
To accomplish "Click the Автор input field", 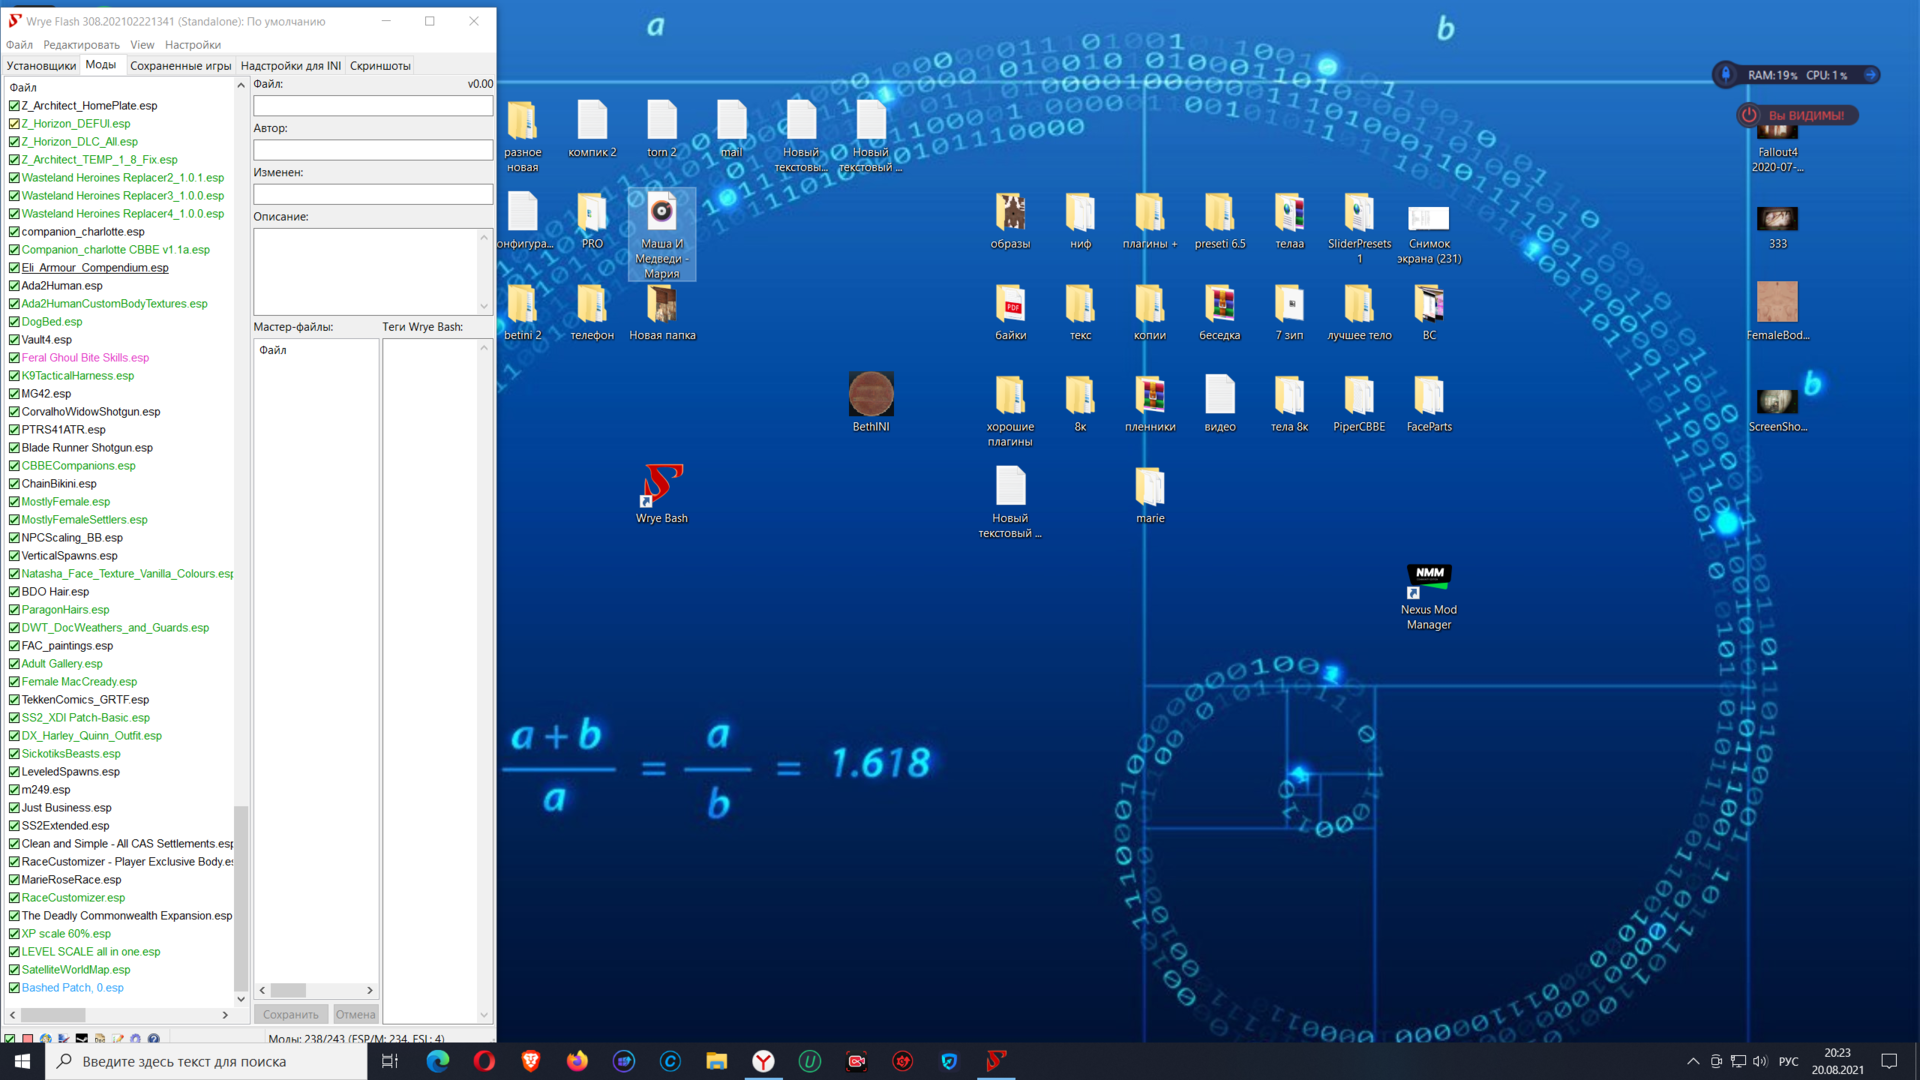I will pyautogui.click(x=372, y=150).
